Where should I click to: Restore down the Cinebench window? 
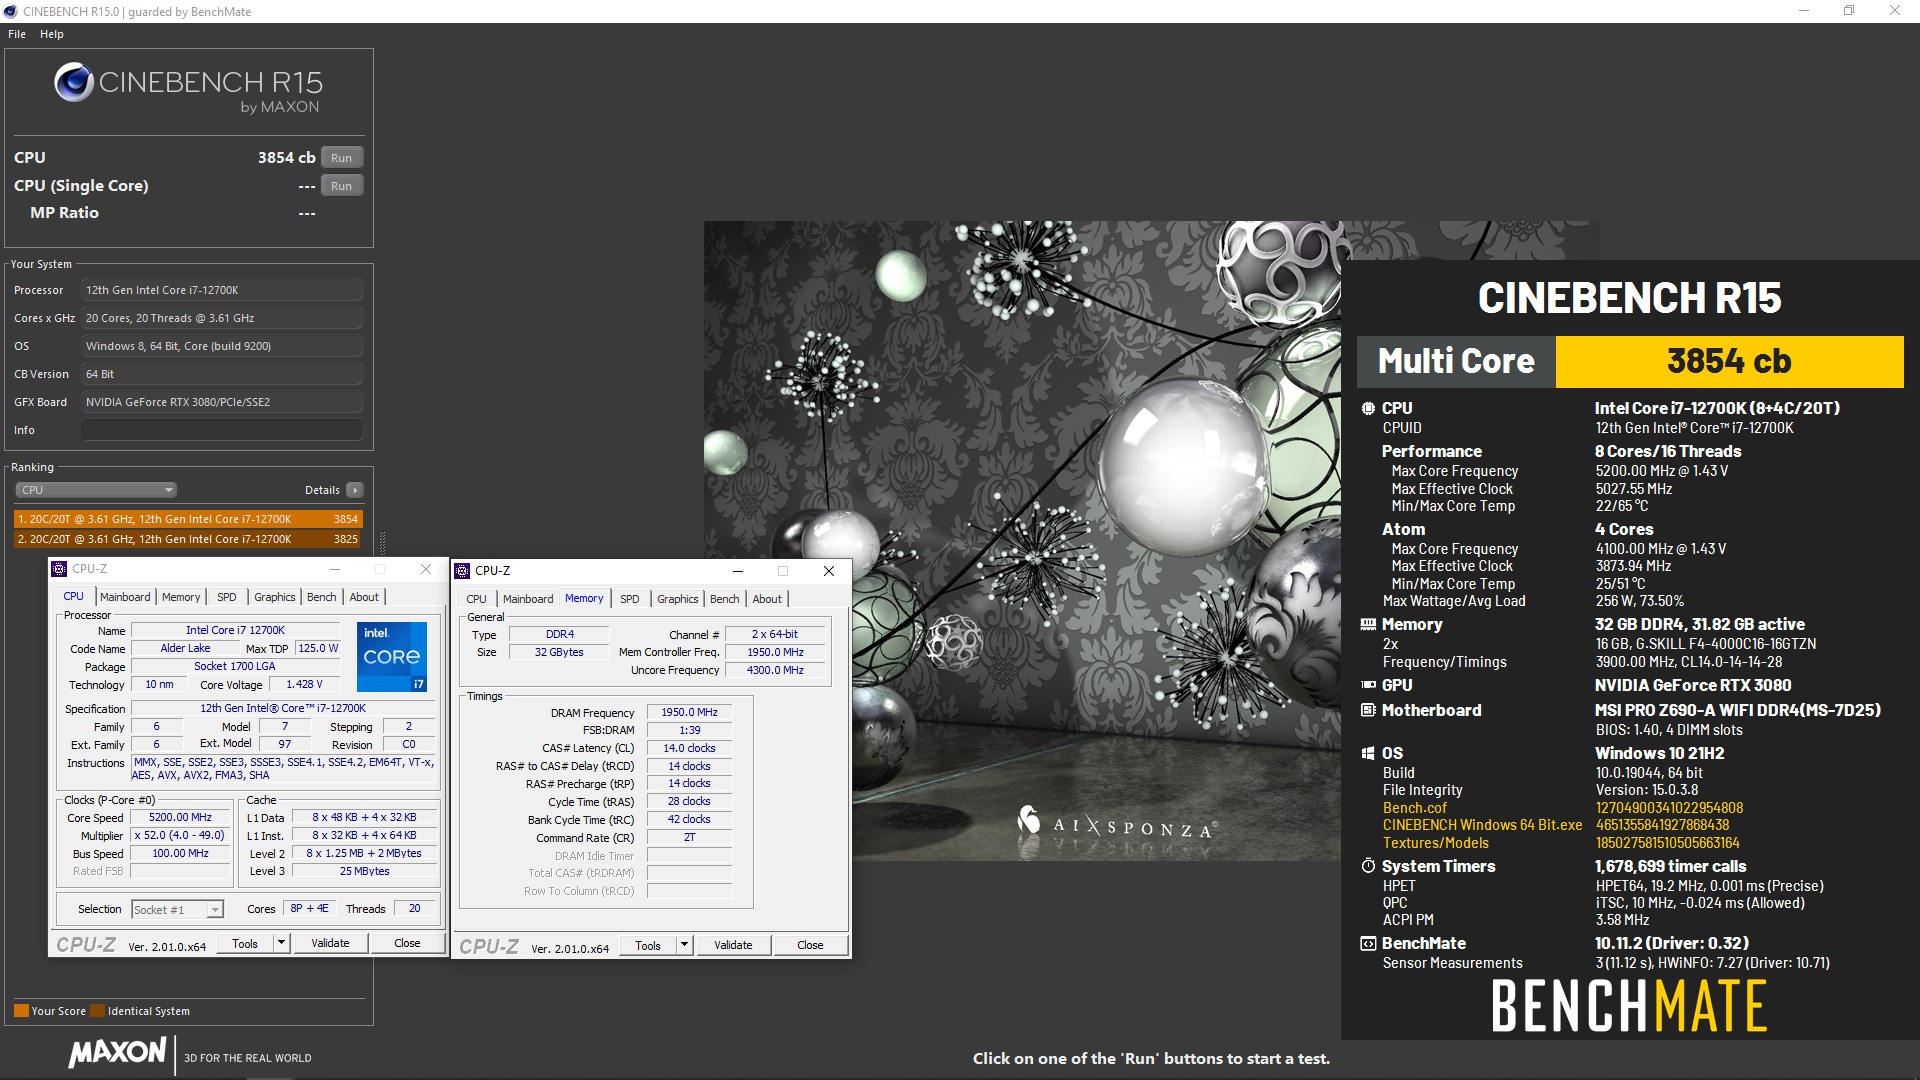pyautogui.click(x=1849, y=11)
